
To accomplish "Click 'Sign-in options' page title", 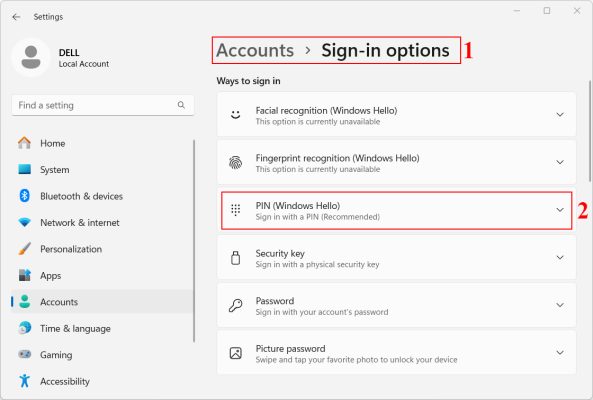I will [385, 50].
